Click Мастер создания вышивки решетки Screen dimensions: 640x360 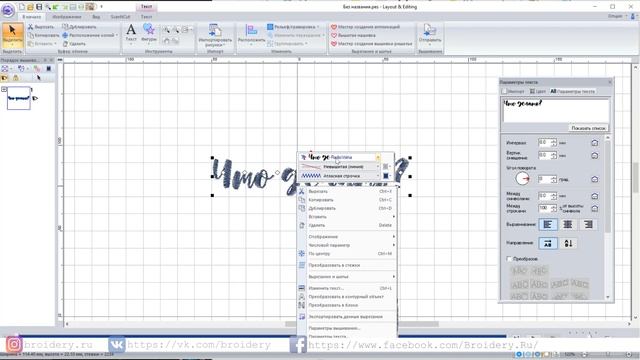[x=372, y=44]
